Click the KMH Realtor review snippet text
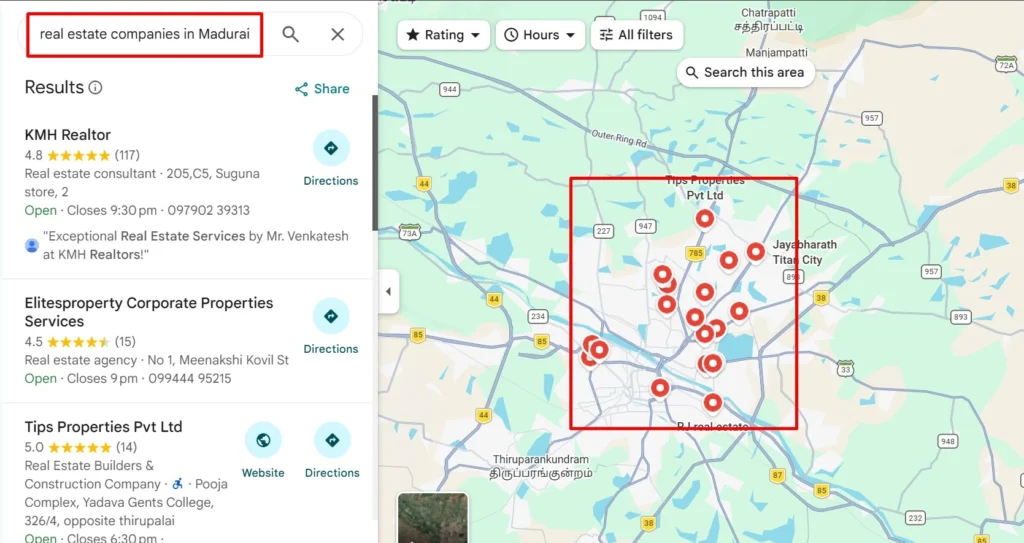Screen dimensions: 1024x543 point(196,245)
